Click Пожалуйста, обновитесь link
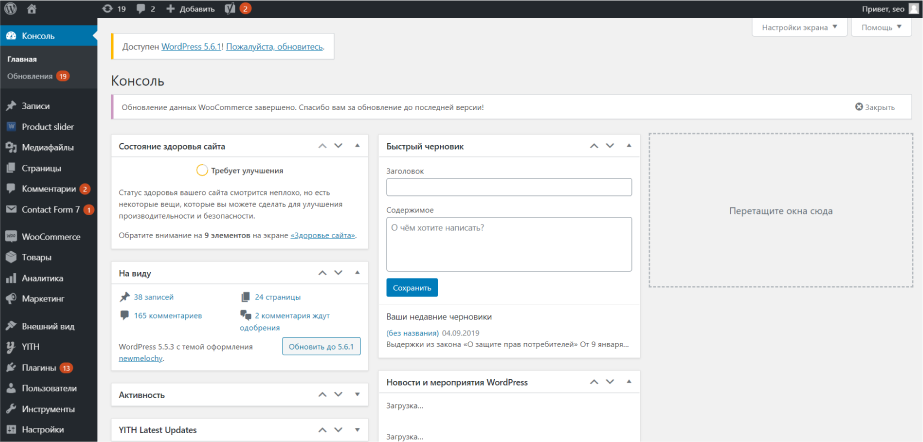This screenshot has height=442, width=923. (x=275, y=46)
